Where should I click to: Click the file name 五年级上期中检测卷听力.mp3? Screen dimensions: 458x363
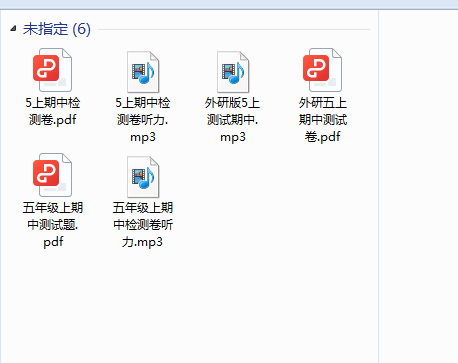pyautogui.click(x=143, y=225)
